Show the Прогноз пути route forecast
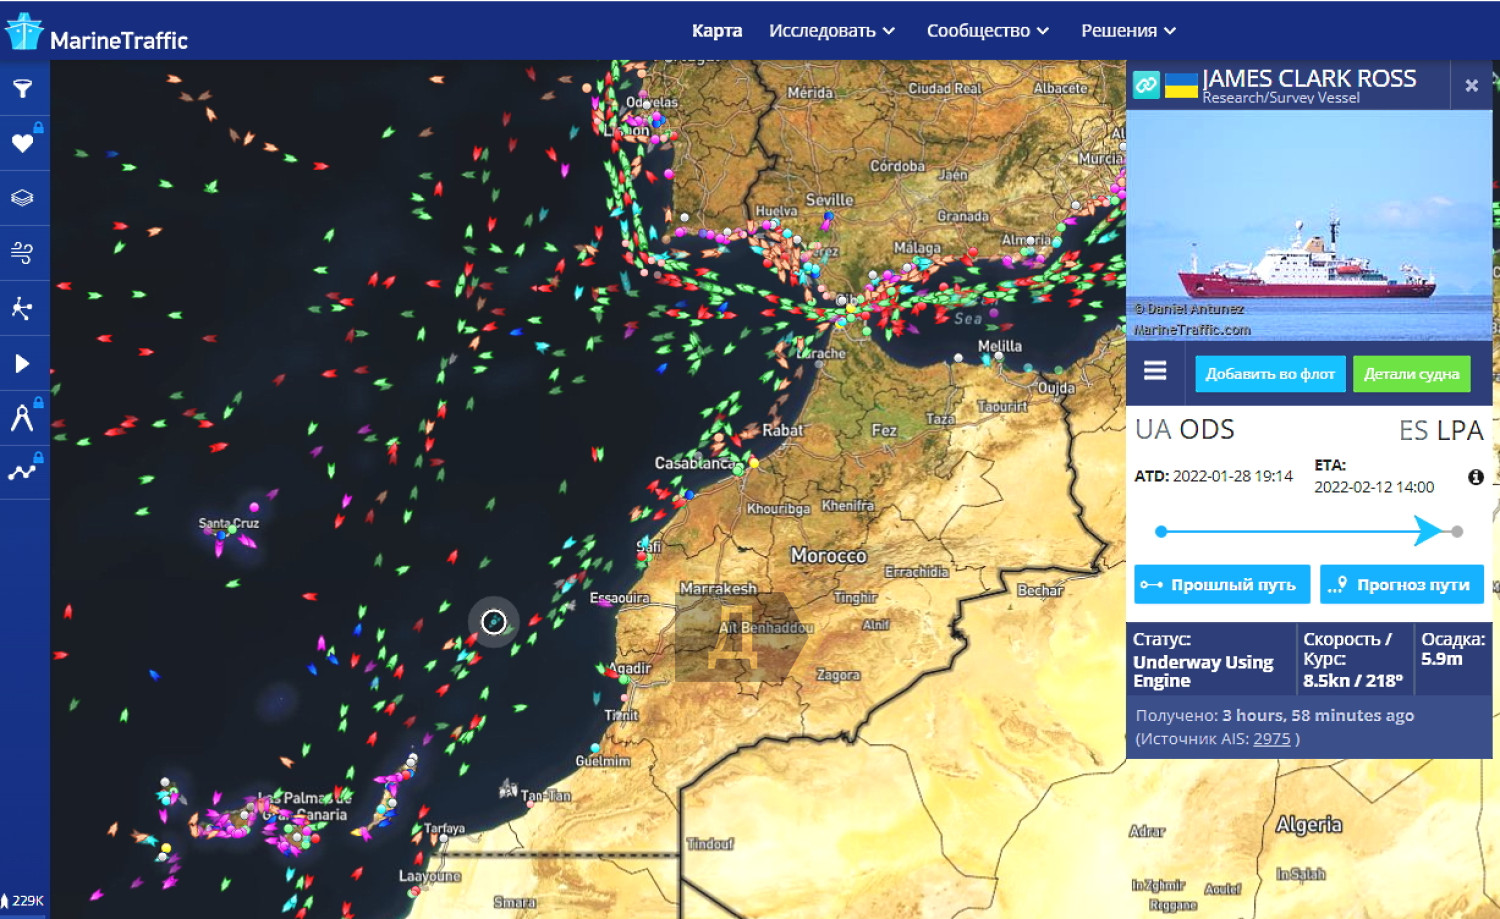 coord(1401,585)
